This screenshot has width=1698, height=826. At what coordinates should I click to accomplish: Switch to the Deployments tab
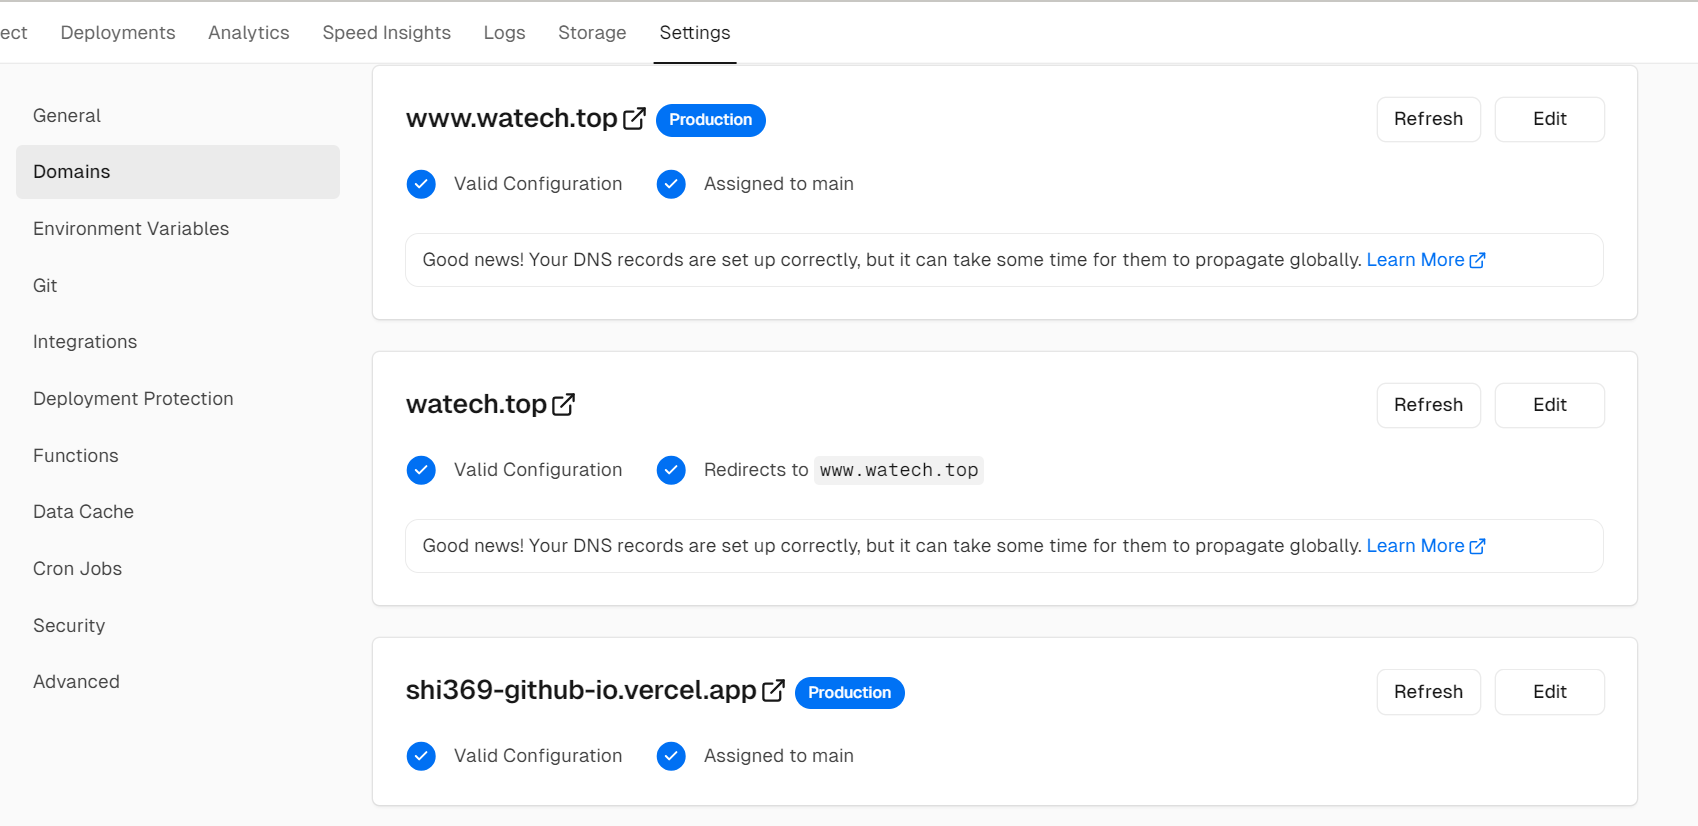coord(118,33)
